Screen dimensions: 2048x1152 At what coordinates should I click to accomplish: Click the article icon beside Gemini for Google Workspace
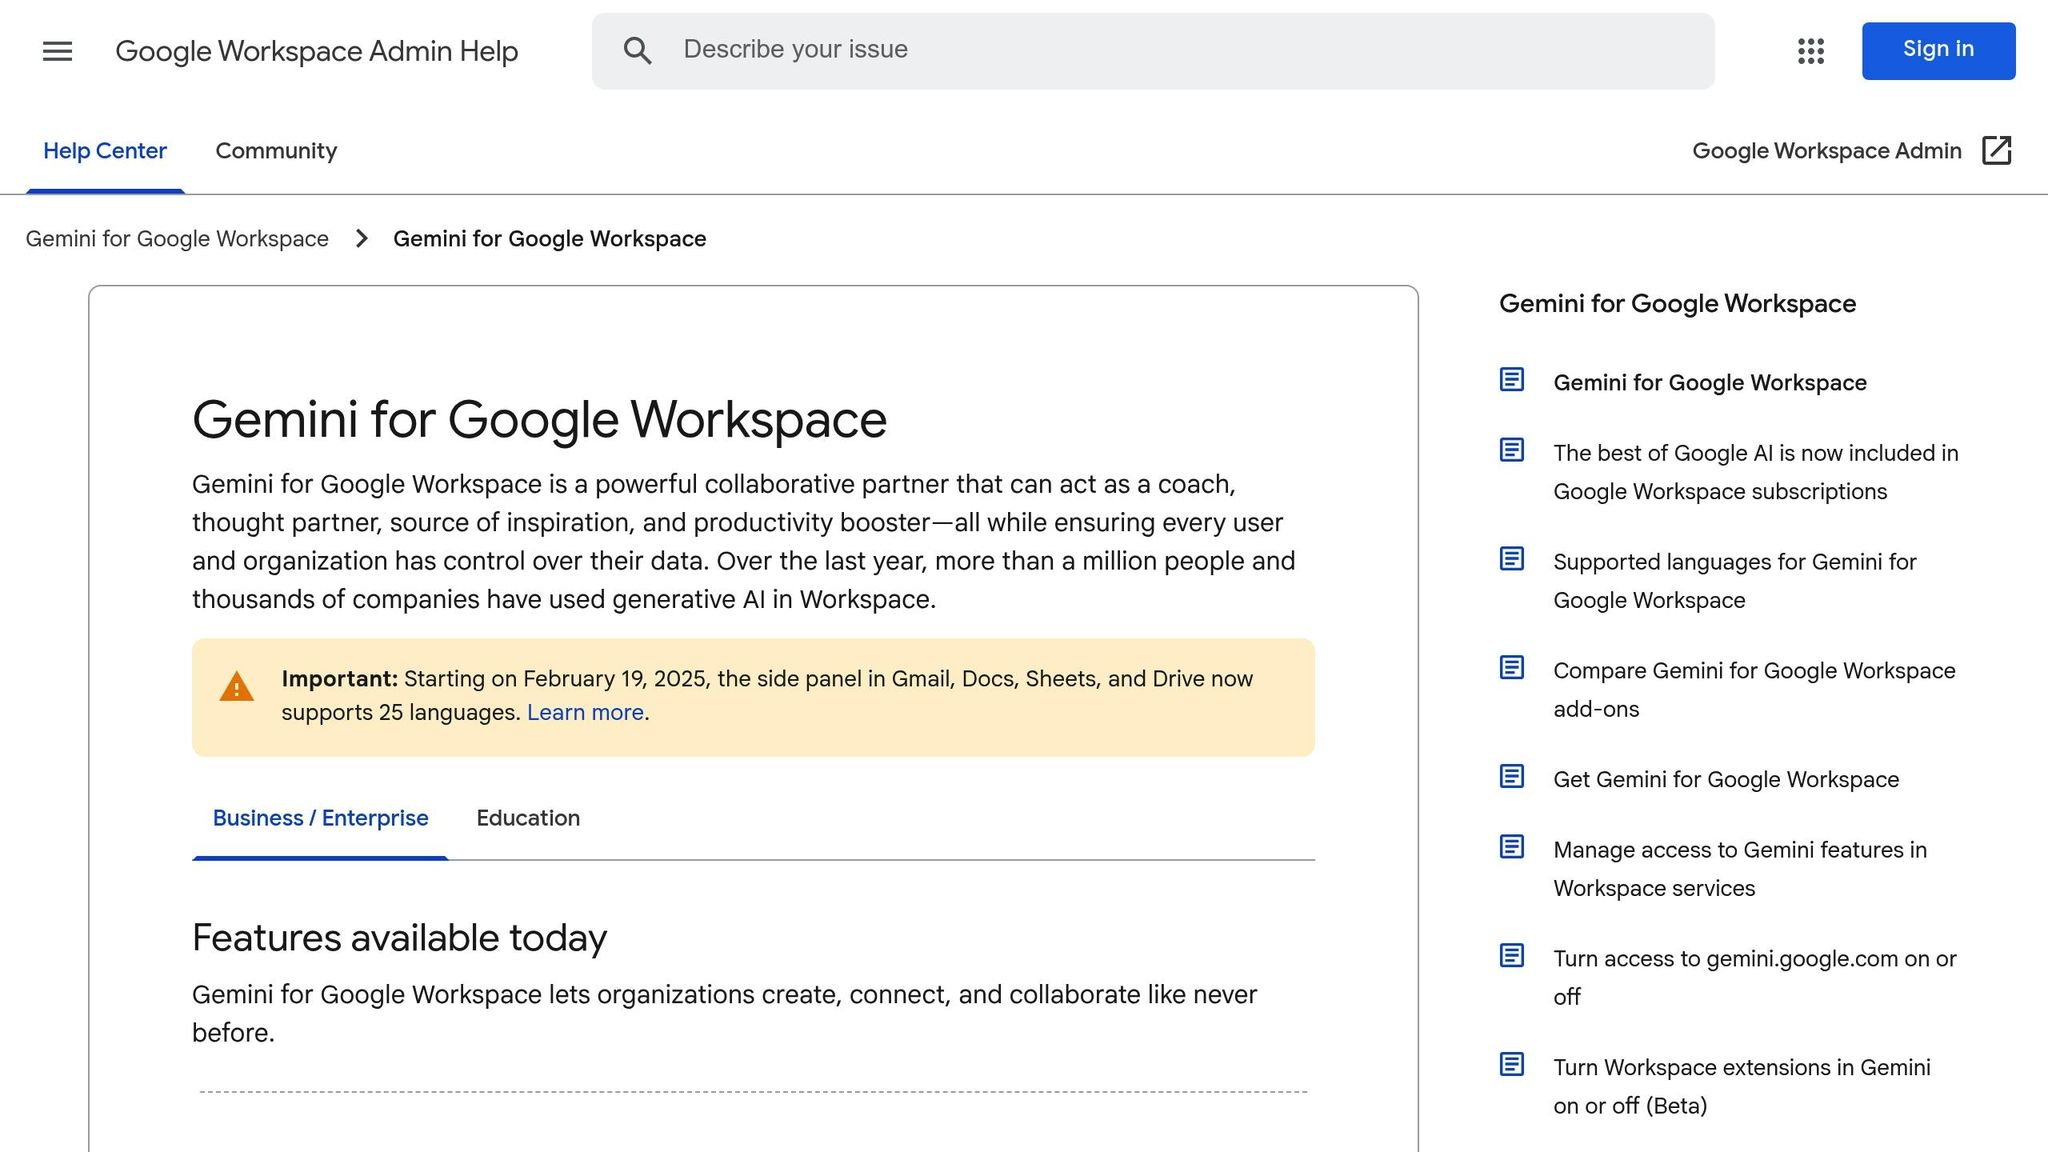[x=1511, y=380]
